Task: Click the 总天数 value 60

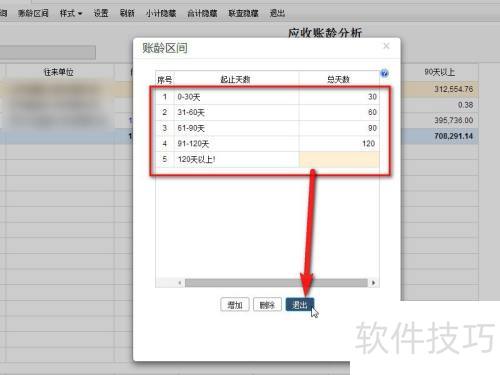Action: click(x=372, y=112)
